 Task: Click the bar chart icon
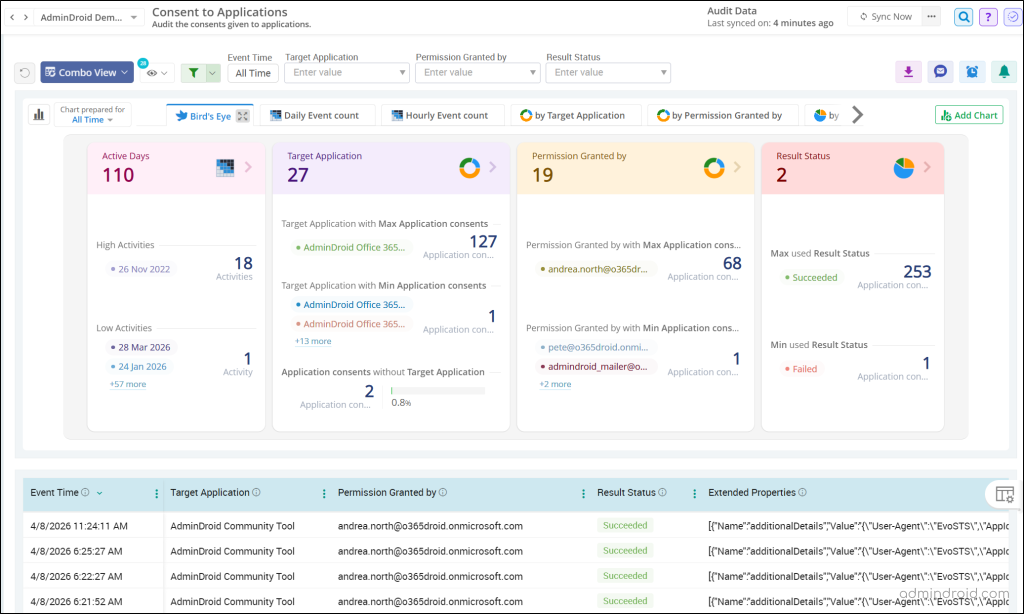point(39,115)
